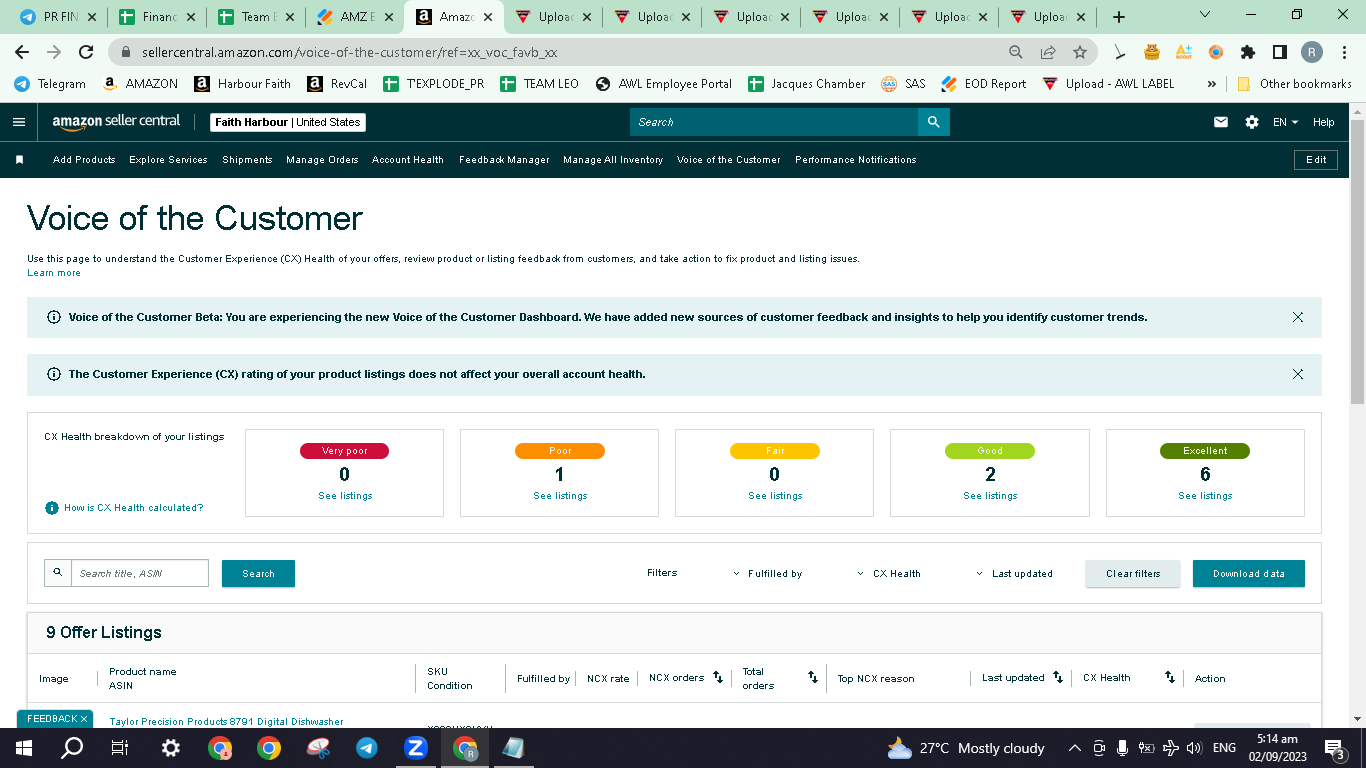Open the Windows Settings gear in the taskbar
Screen dimensions: 1366x768
pos(171,748)
